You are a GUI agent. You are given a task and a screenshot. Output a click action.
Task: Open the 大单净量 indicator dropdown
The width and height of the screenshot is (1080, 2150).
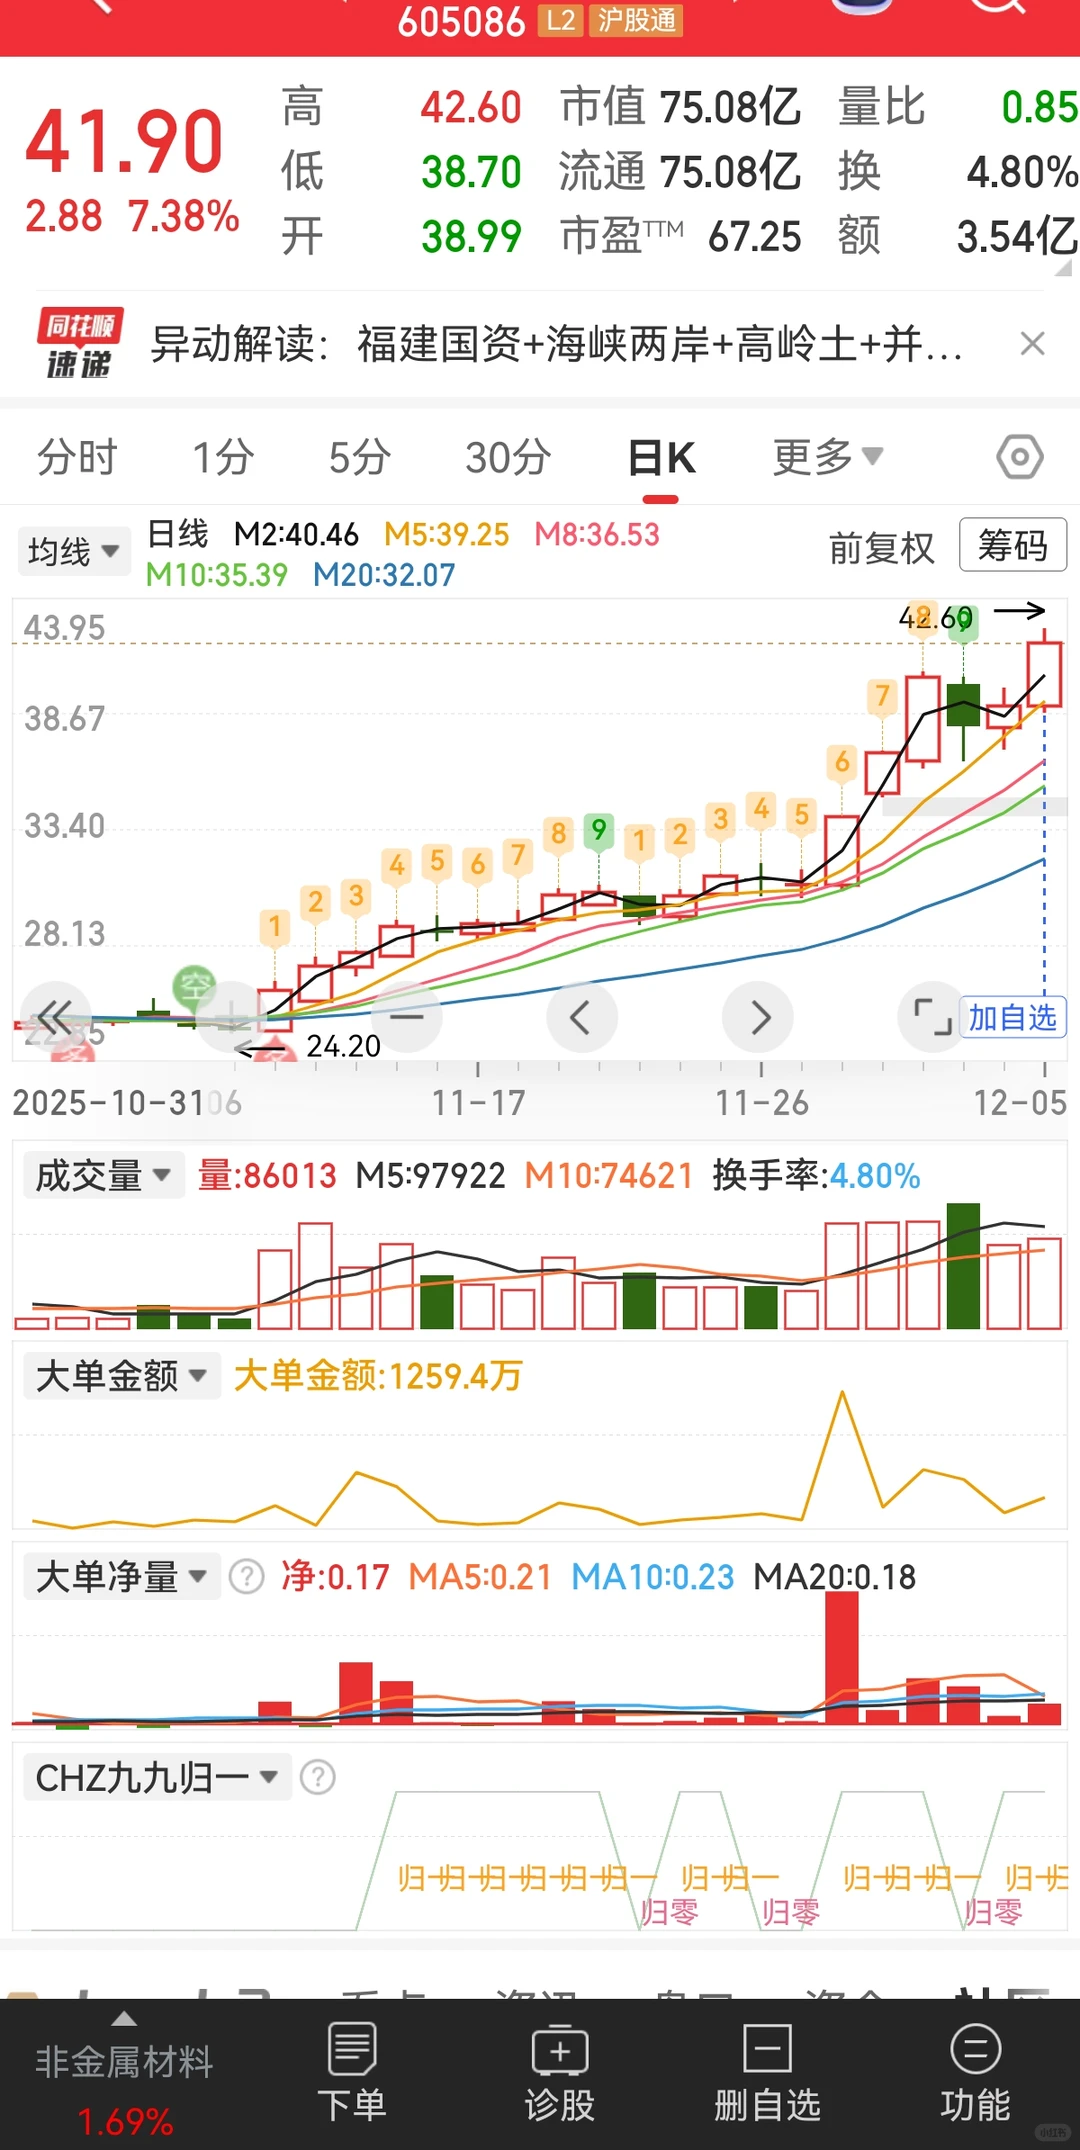pos(121,1577)
